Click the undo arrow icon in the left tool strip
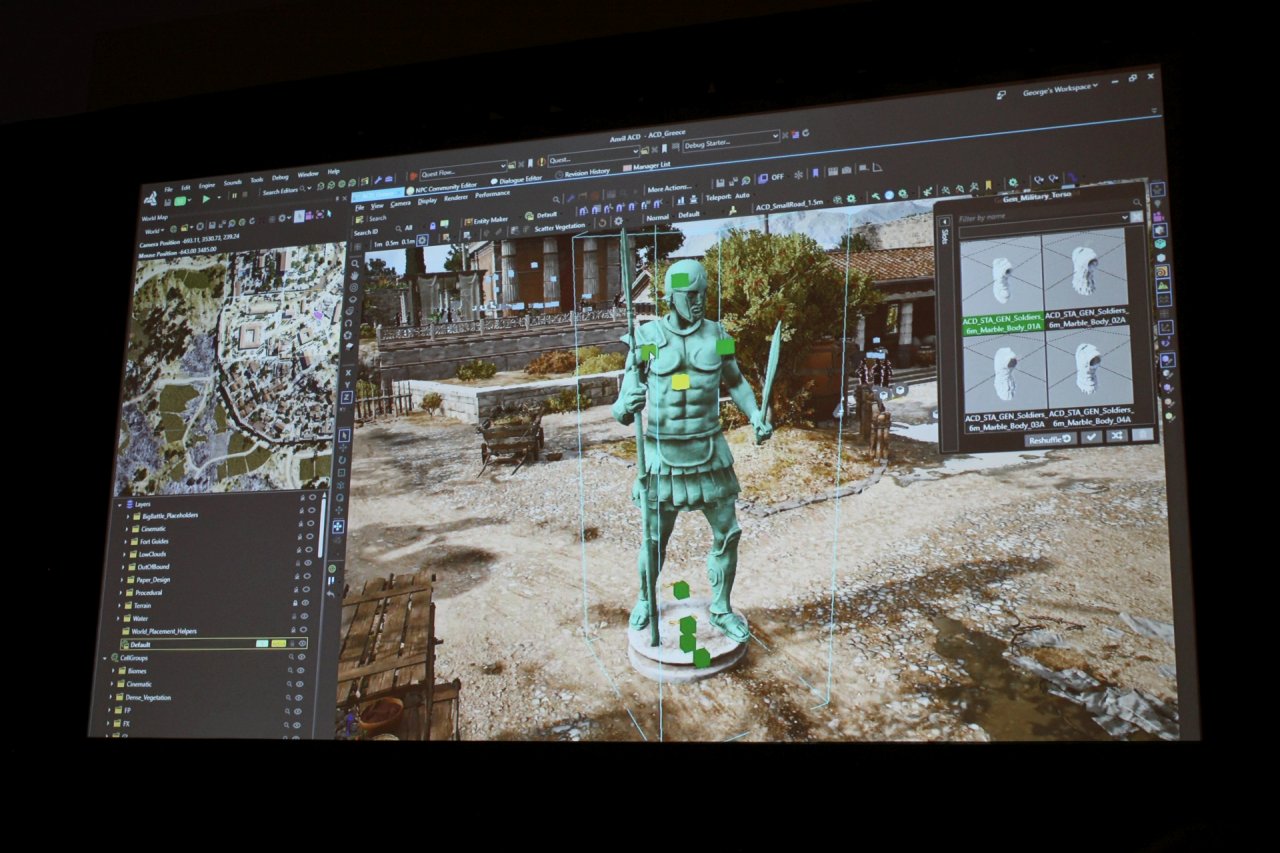The height and width of the screenshot is (853, 1280). [x=330, y=594]
